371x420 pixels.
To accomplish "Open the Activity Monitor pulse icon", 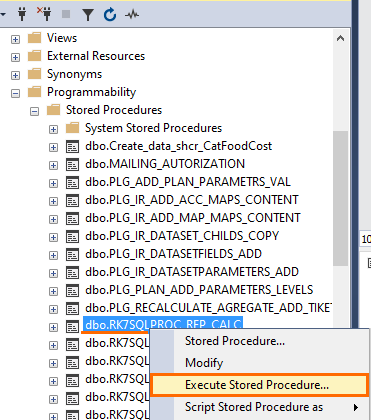I will click(x=132, y=15).
